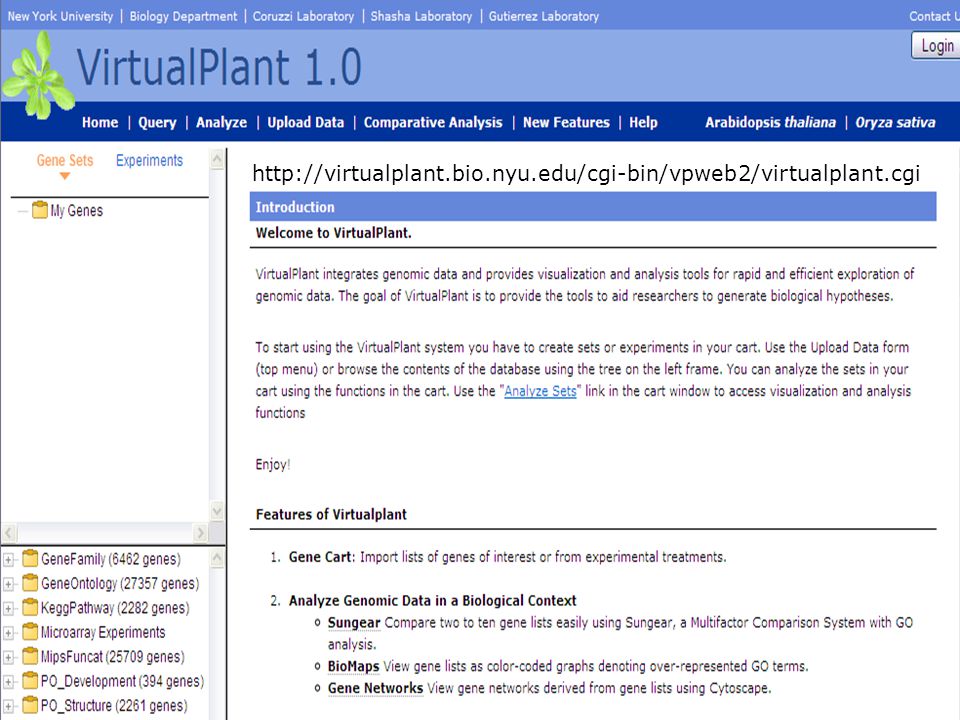Click the Features of Virtualplant heading
960x720 pixels.
[331, 514]
